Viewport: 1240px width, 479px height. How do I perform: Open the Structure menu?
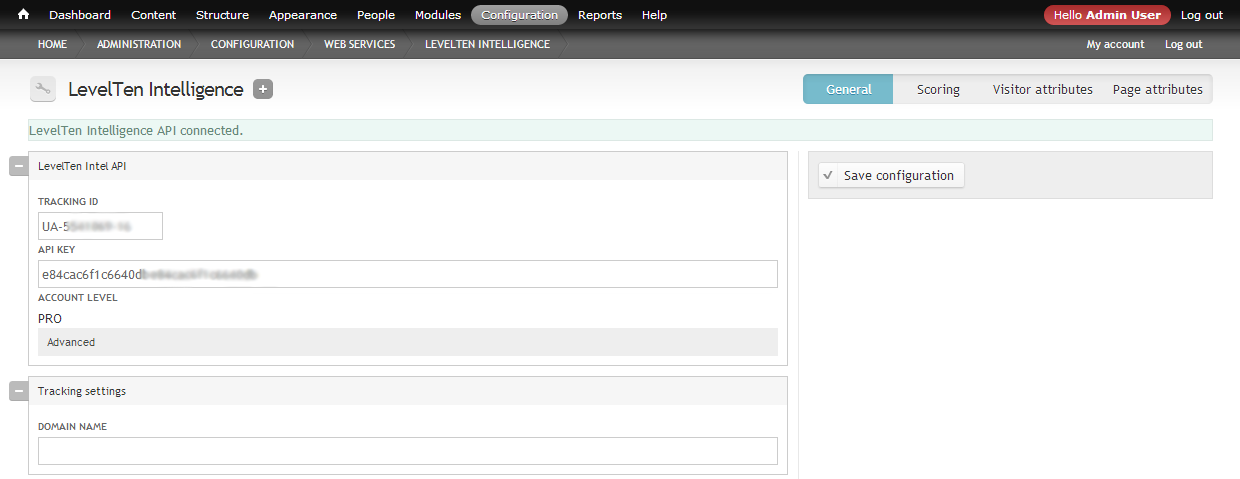(222, 15)
